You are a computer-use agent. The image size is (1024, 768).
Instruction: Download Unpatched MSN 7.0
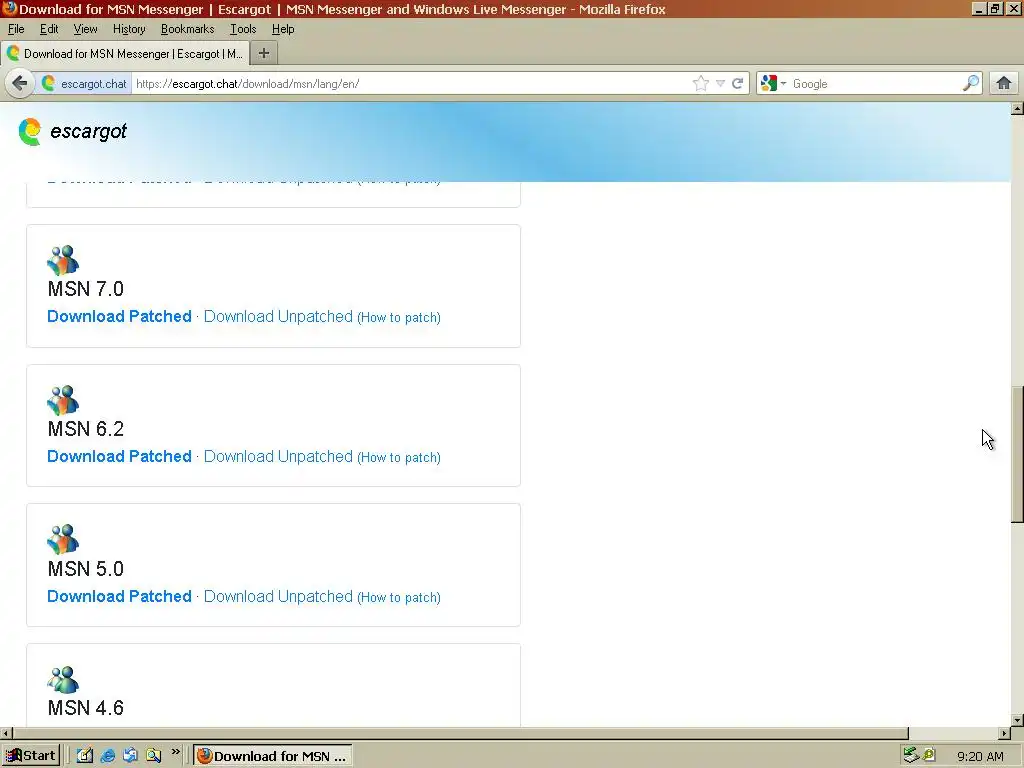(x=278, y=316)
